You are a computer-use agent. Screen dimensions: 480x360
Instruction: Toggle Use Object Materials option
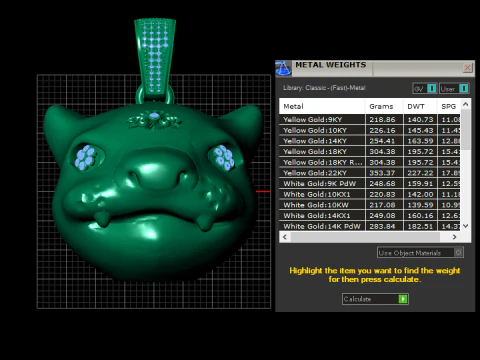click(420, 253)
